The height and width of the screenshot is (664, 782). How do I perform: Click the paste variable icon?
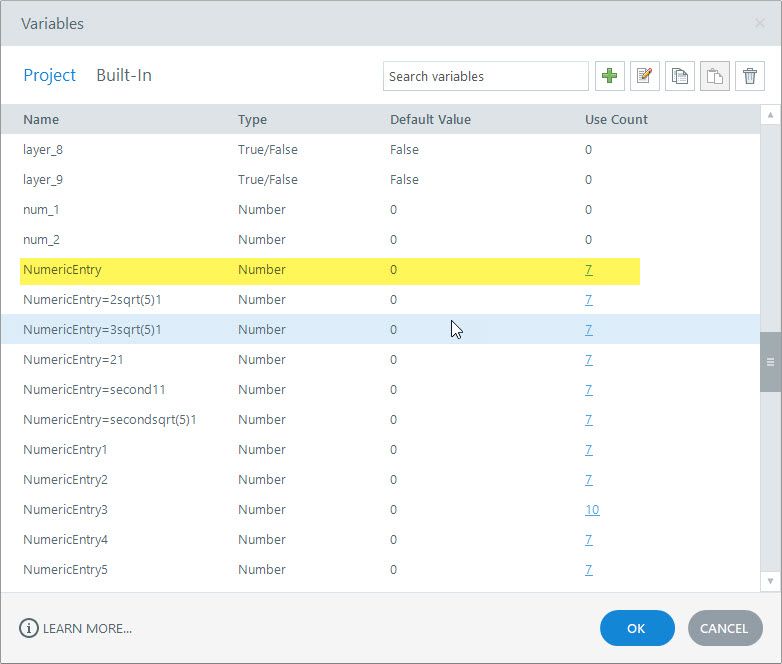(715, 76)
